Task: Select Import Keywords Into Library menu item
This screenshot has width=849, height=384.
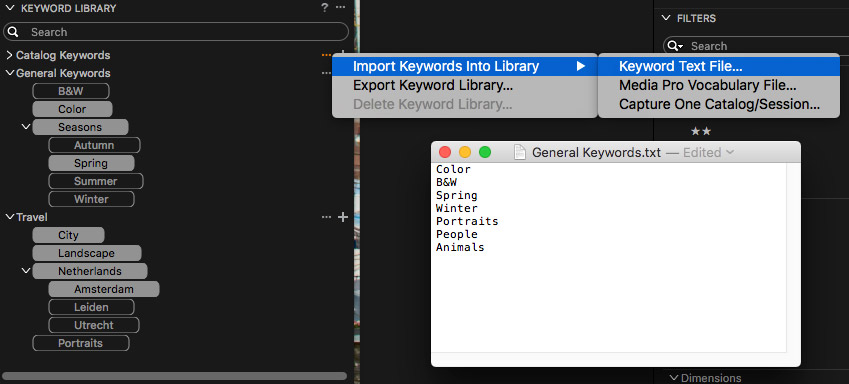Action: (x=465, y=66)
